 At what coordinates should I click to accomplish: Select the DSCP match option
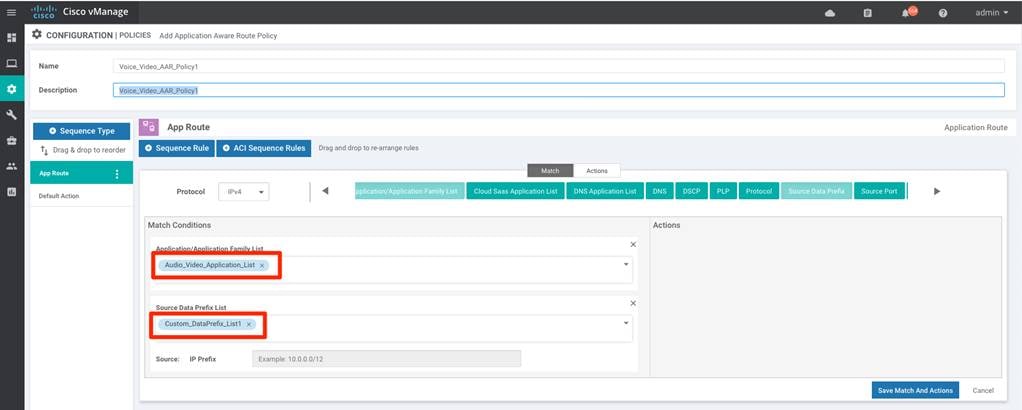coord(692,192)
